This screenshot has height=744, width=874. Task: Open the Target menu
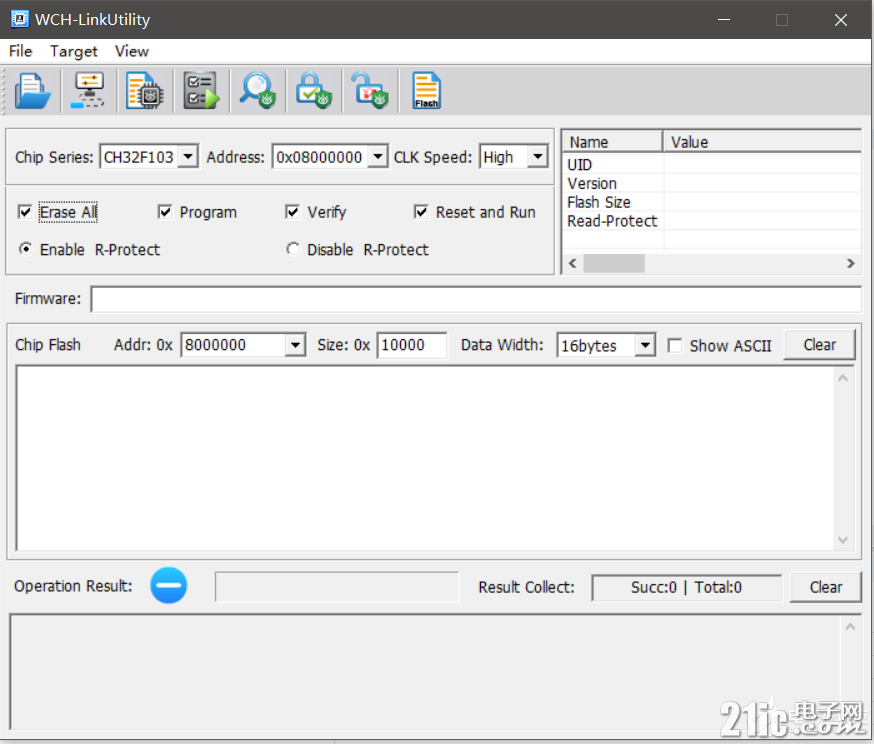click(74, 51)
